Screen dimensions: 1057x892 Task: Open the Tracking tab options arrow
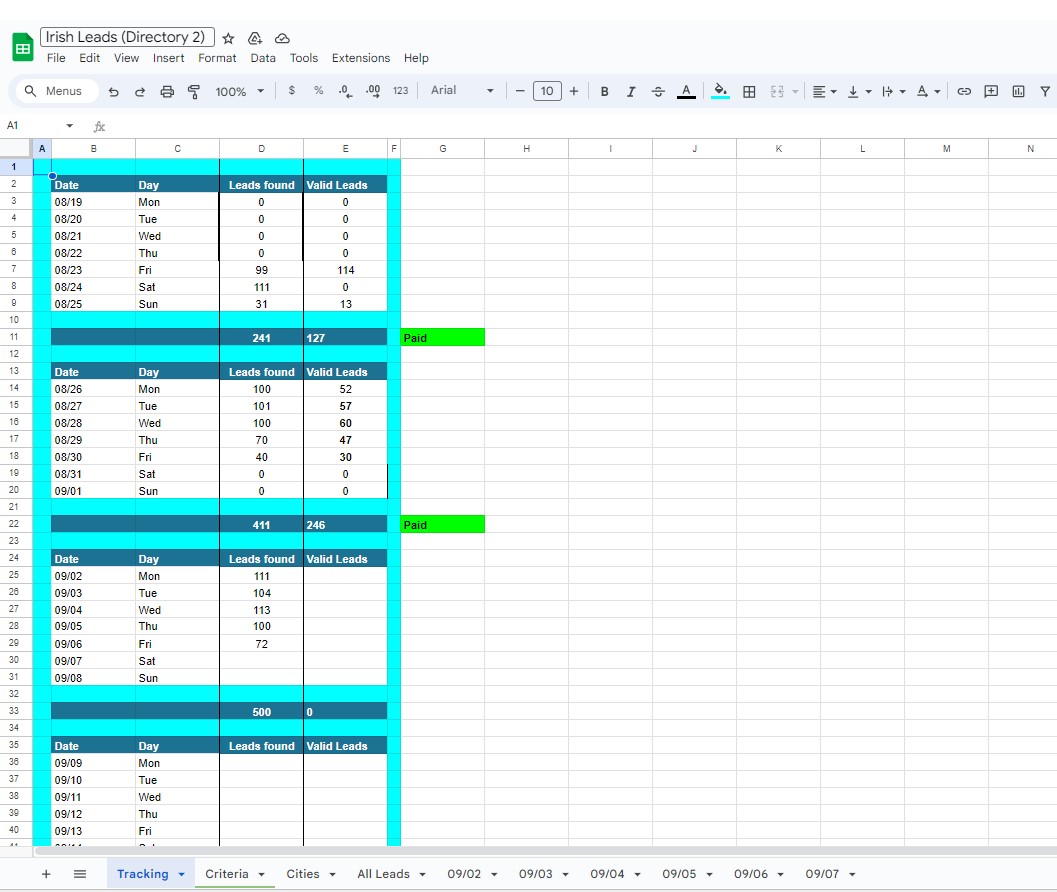tap(181, 874)
